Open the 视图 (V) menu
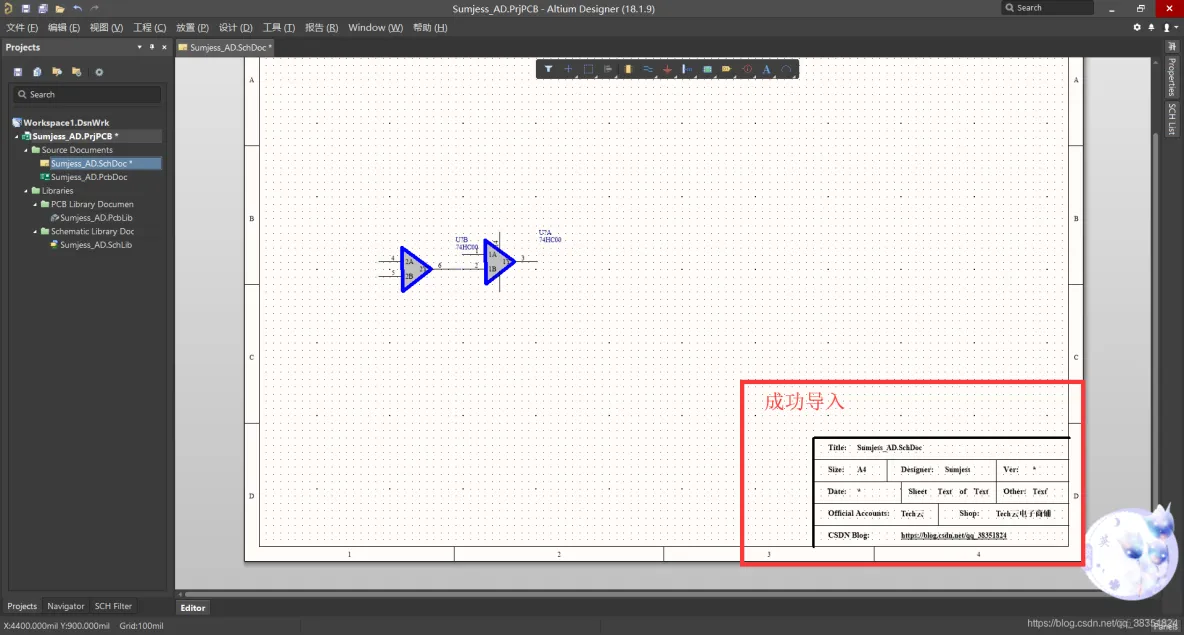The height and width of the screenshot is (635, 1184). [x=106, y=27]
